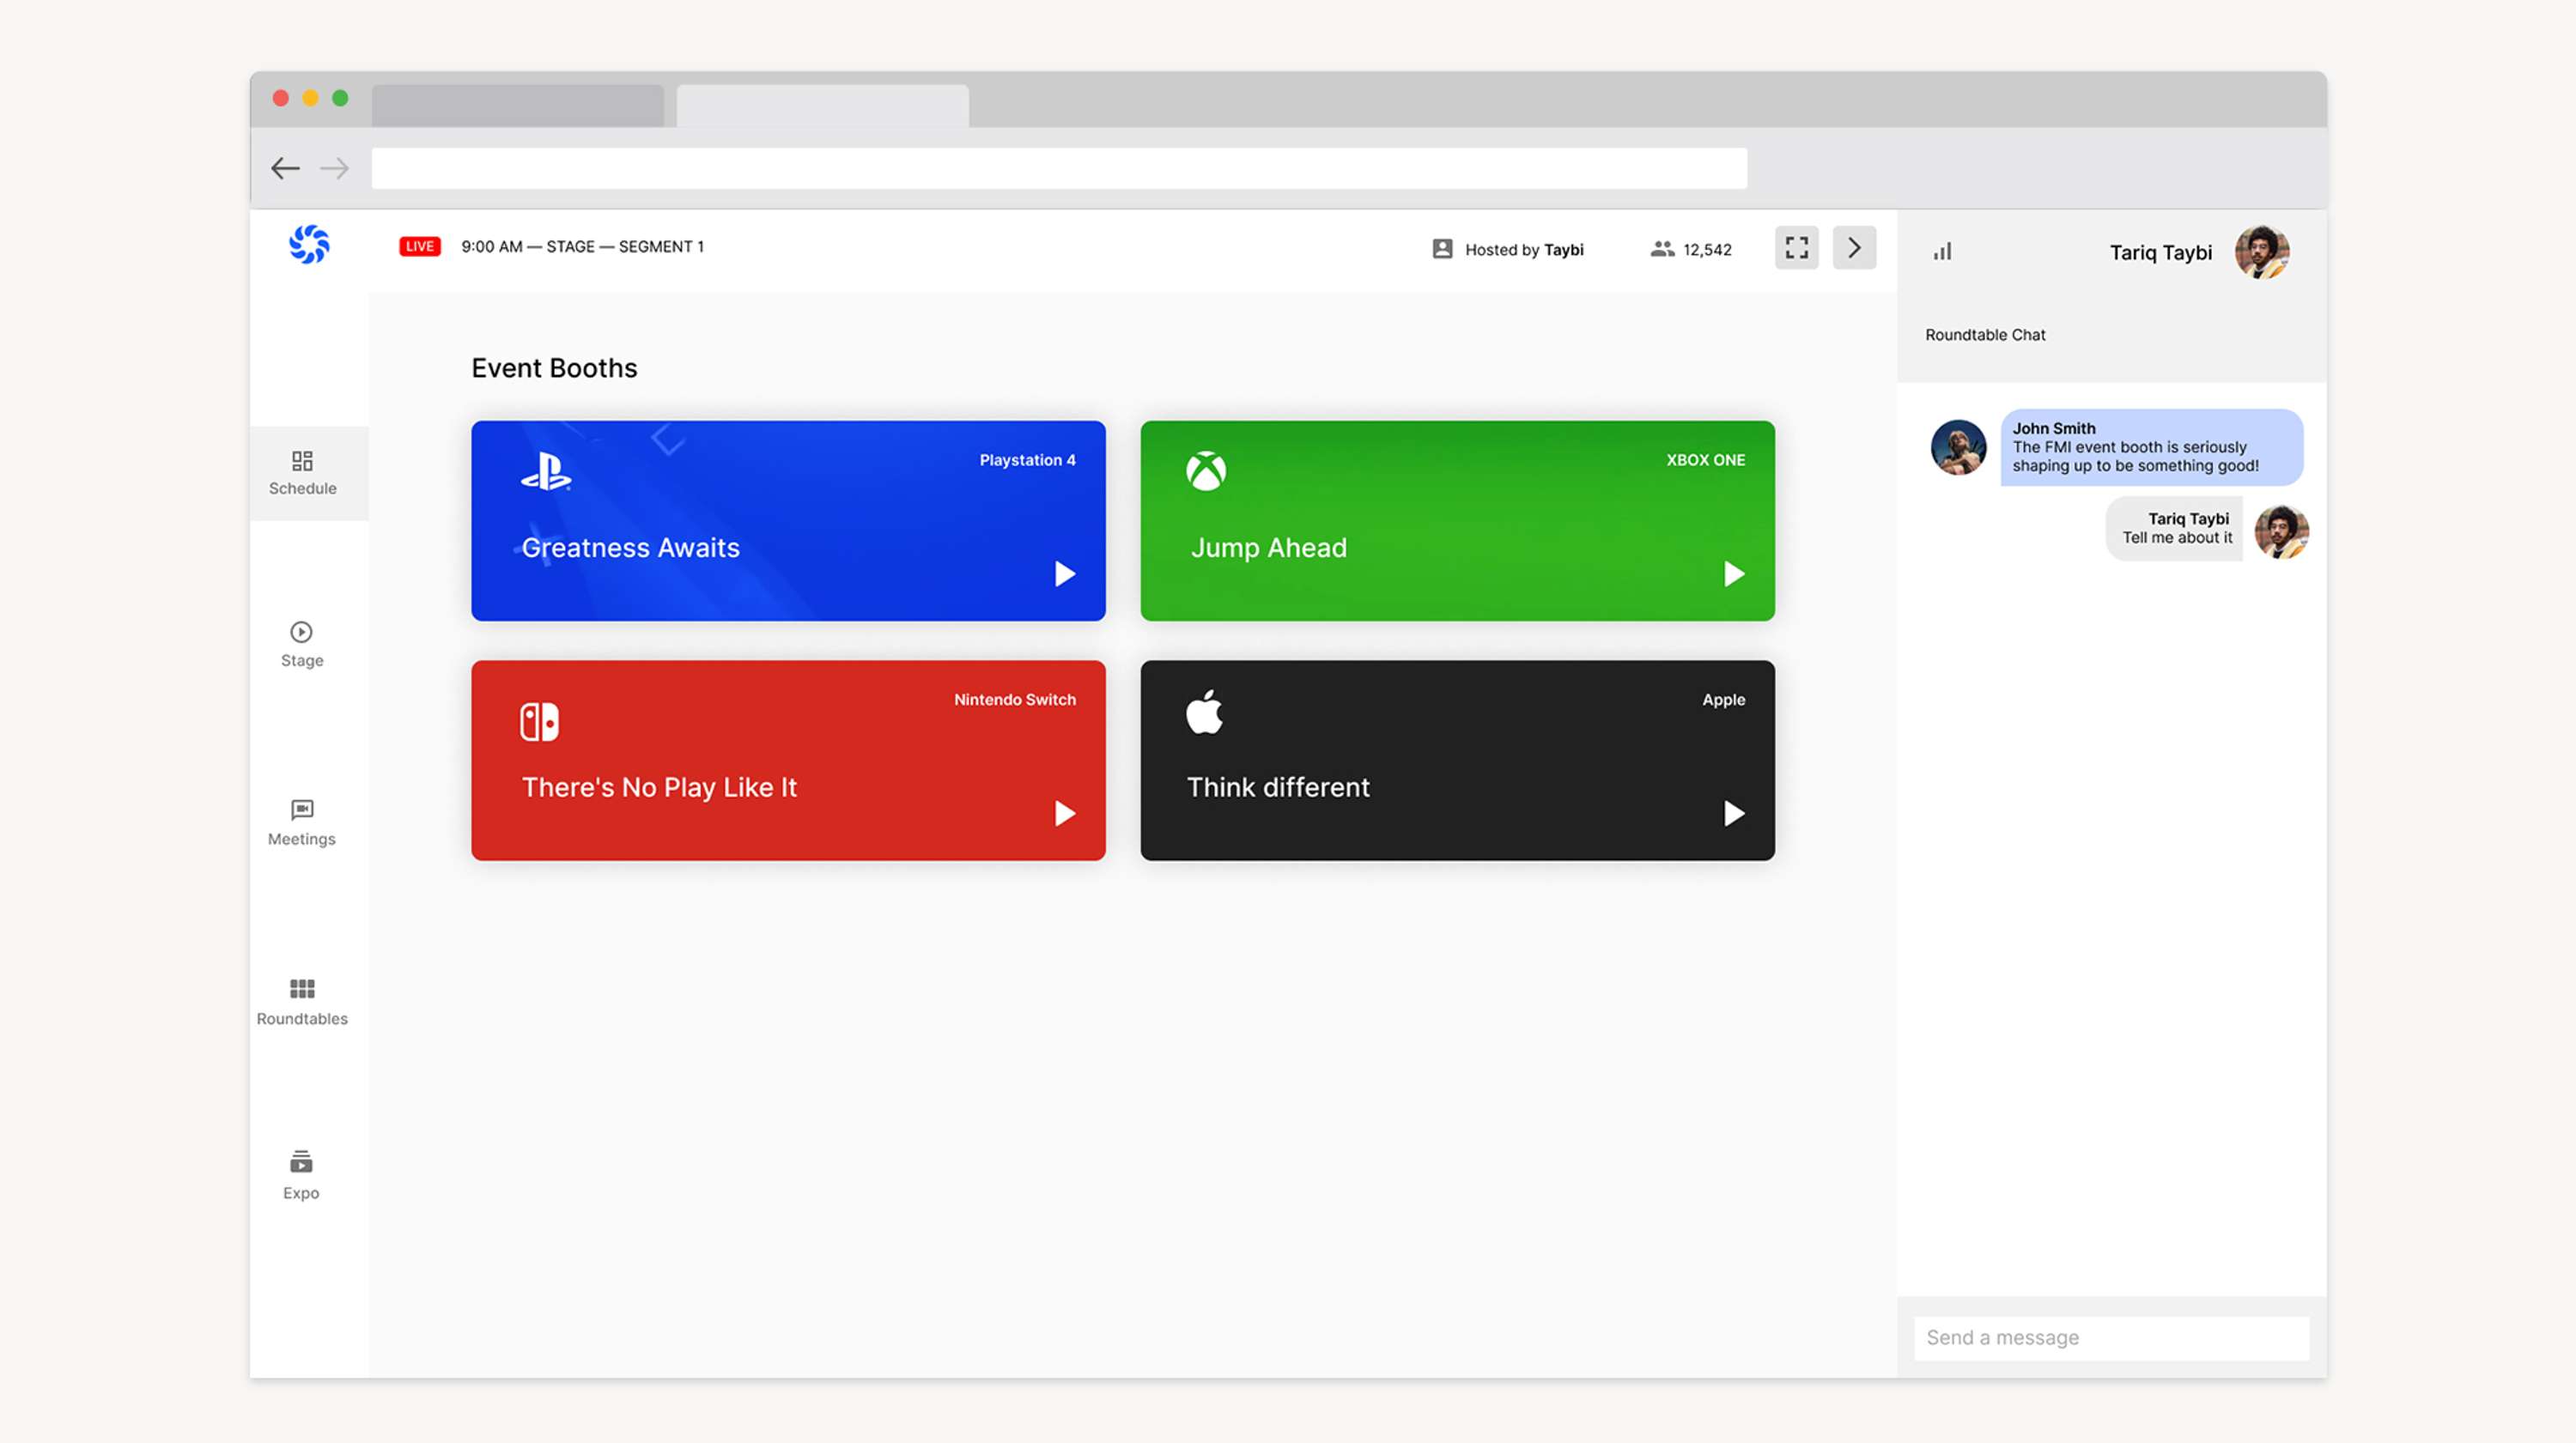2576x1443 pixels.
Task: Click the 9:00 AM — STAGE — SEGMENT 1 label
Action: (582, 247)
